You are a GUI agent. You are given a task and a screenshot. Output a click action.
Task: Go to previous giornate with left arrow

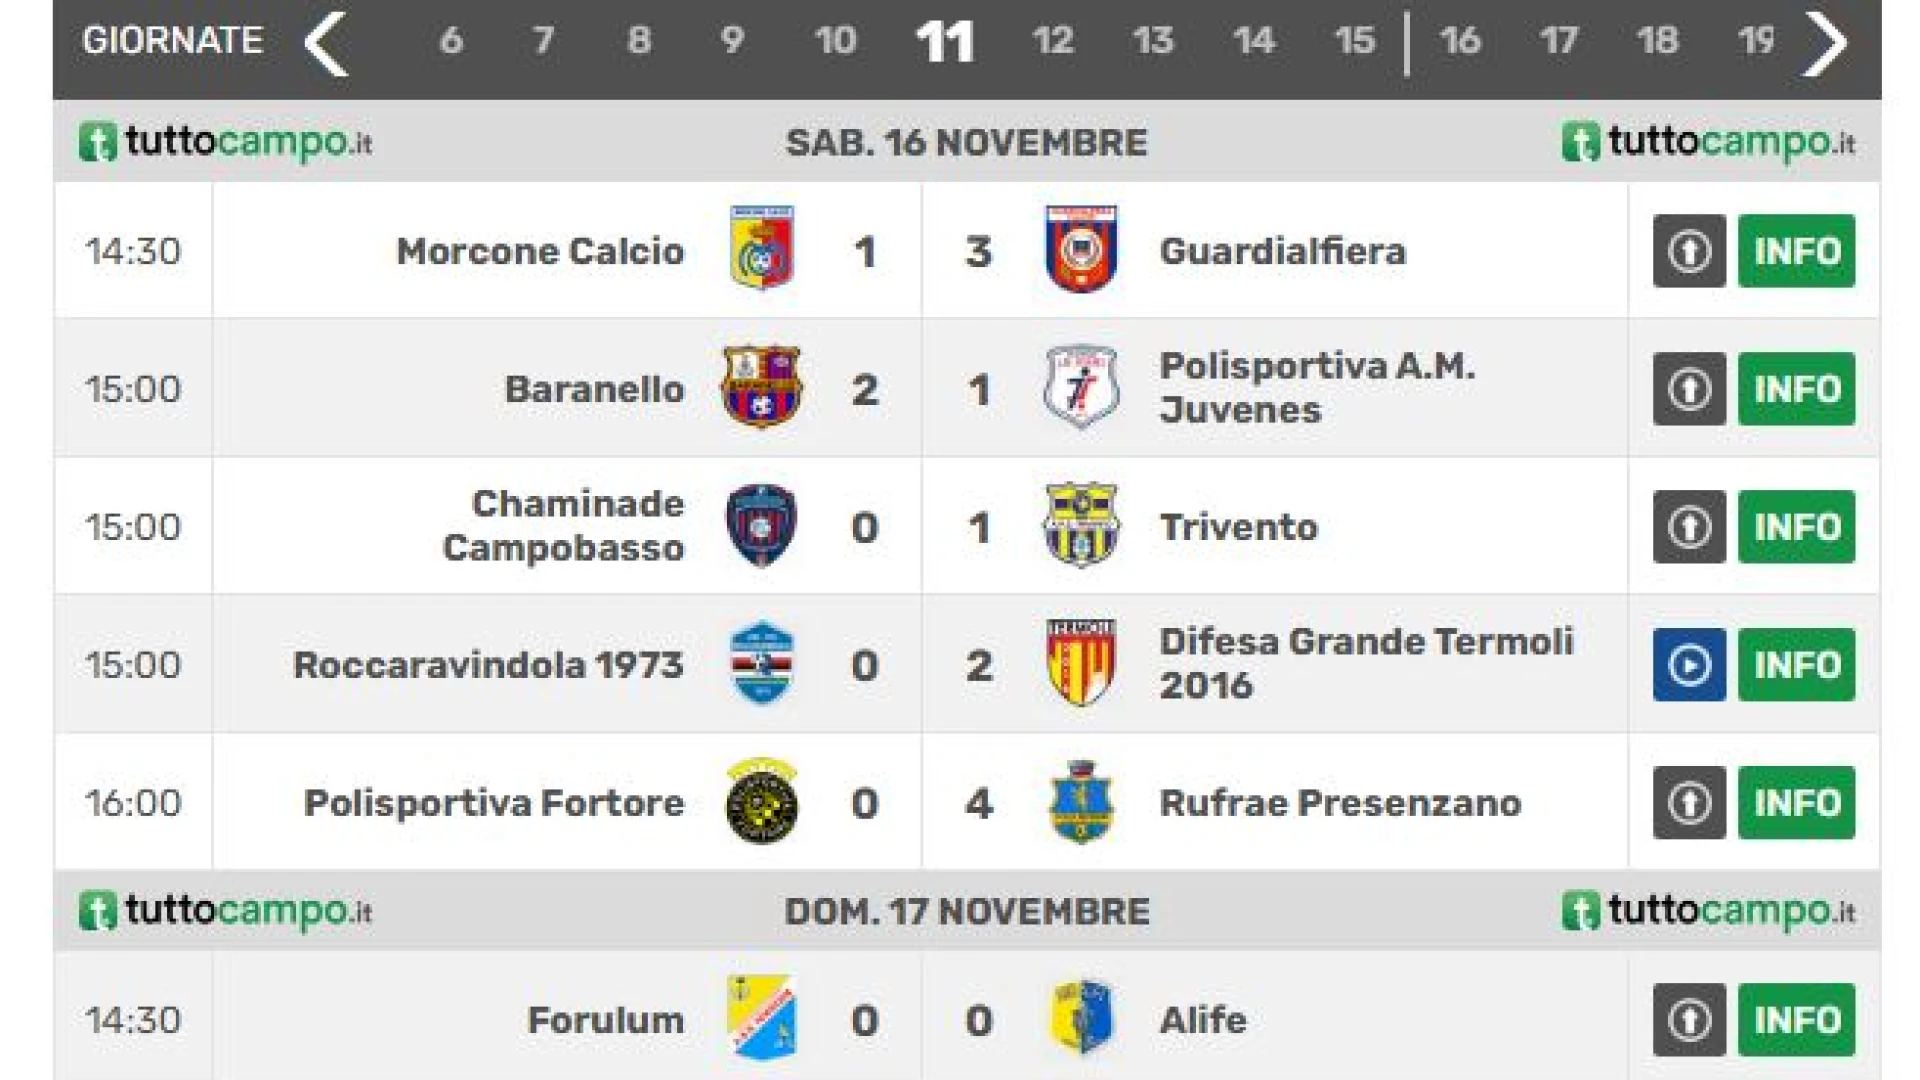click(326, 43)
